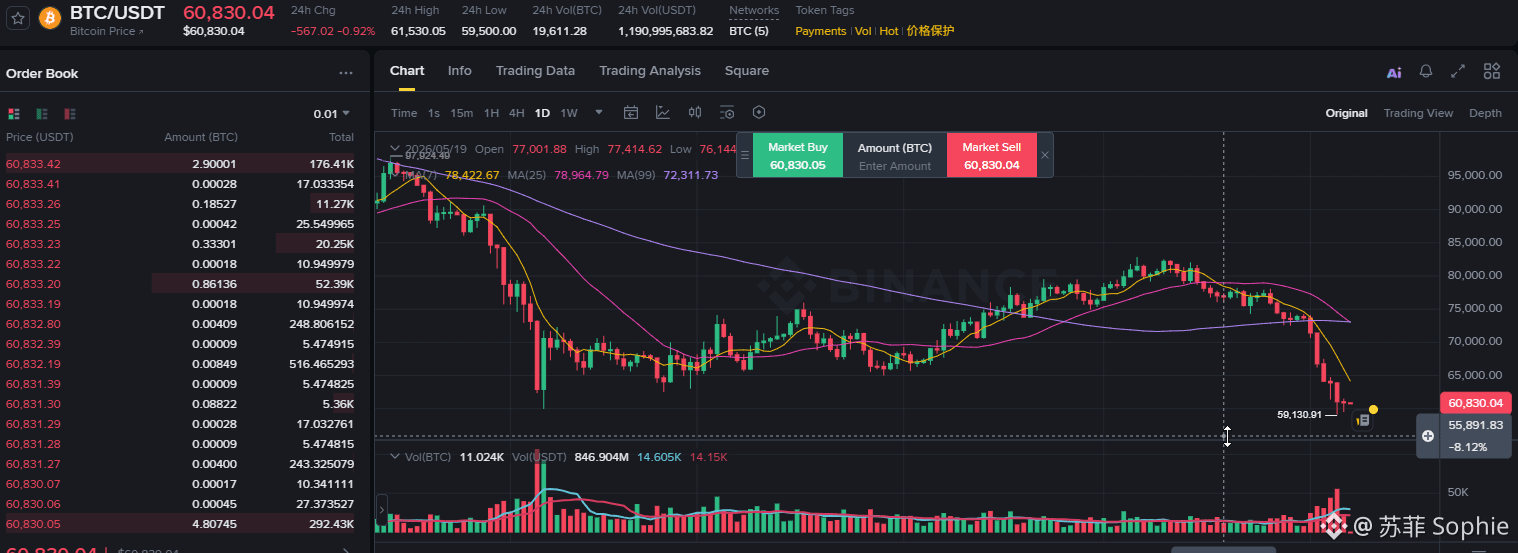Click the red Market Sell button
This screenshot has width=1518, height=553.
click(x=991, y=156)
